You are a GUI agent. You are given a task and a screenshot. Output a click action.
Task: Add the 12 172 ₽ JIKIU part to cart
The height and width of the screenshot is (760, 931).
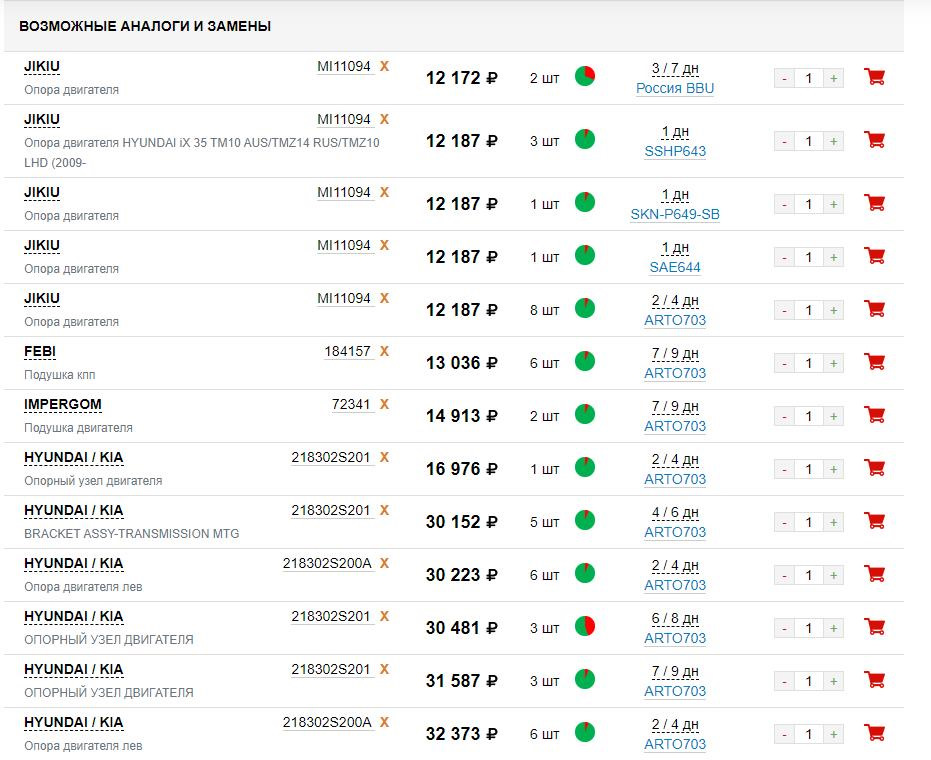pos(875,77)
